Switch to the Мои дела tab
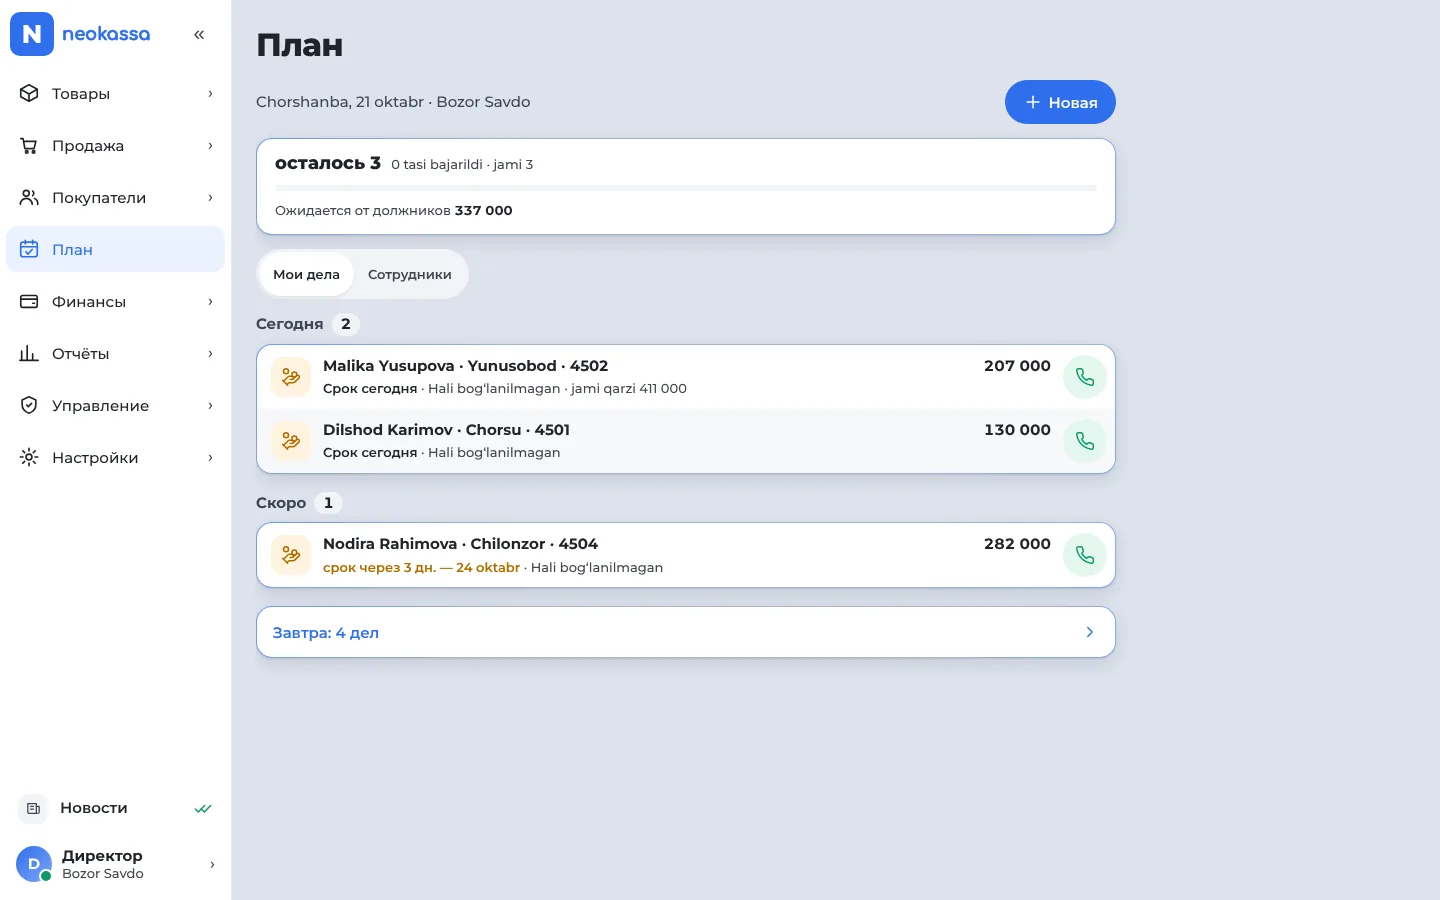Viewport: 1440px width, 900px height. (x=306, y=274)
